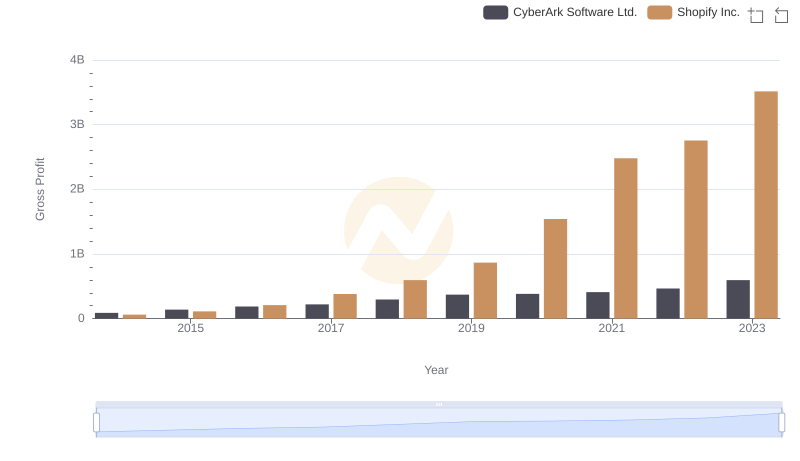The height and width of the screenshot is (461, 800).
Task: Click the Shopify 2020 bar
Action: point(556,269)
